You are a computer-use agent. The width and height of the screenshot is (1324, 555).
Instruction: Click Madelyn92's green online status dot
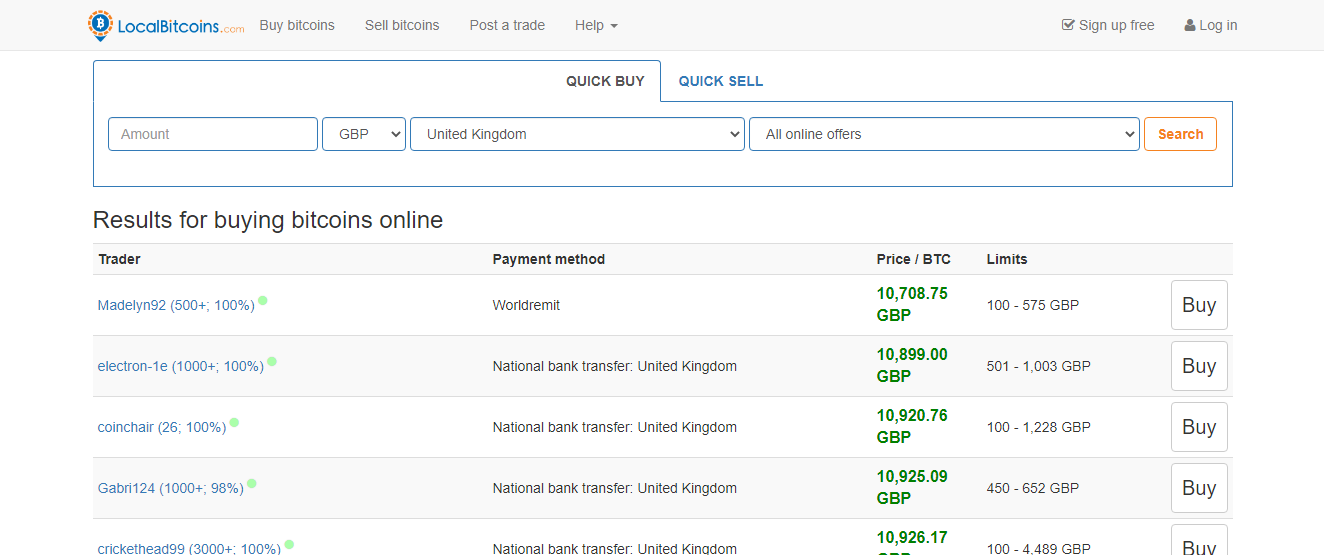point(263,300)
